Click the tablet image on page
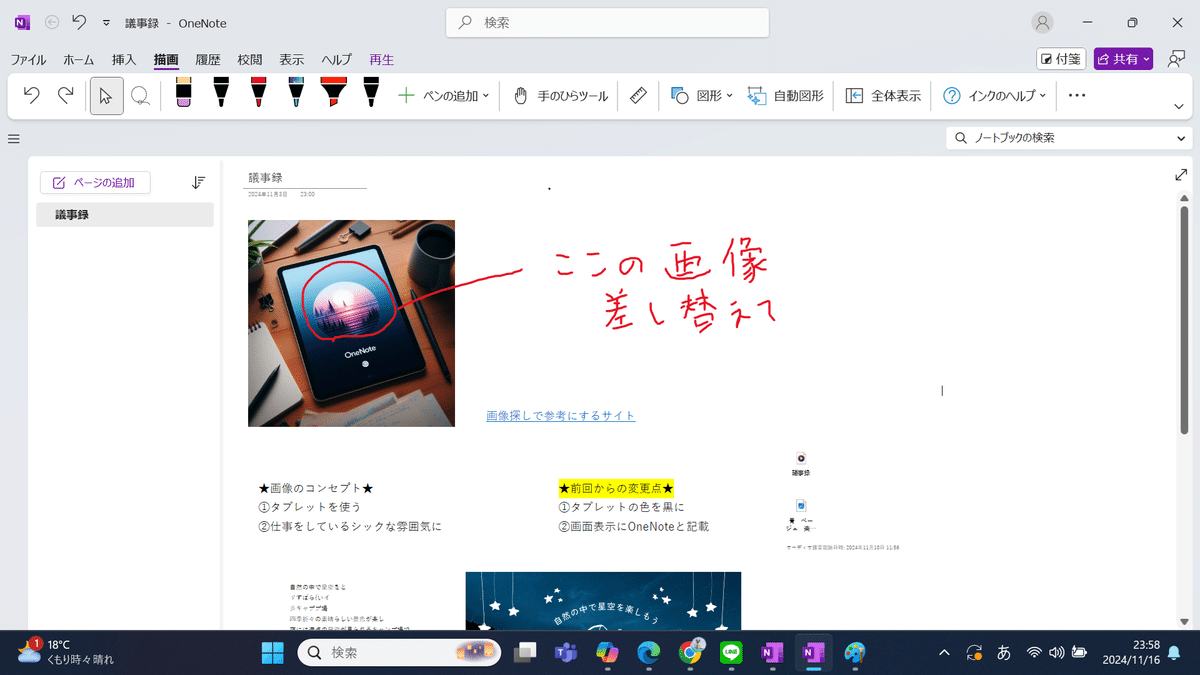The height and width of the screenshot is (675, 1200). click(x=351, y=323)
